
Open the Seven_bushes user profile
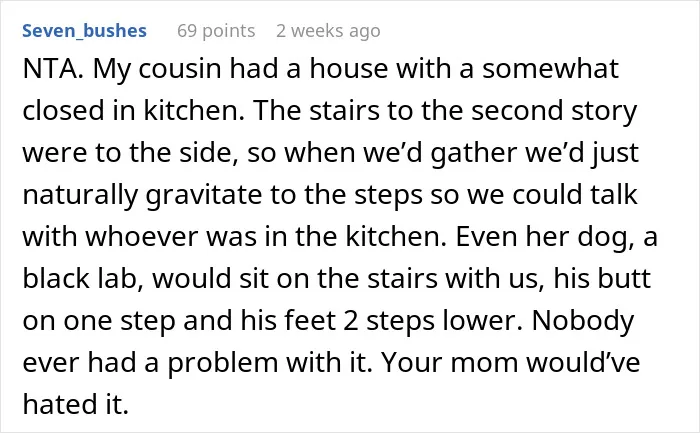[x=84, y=31]
